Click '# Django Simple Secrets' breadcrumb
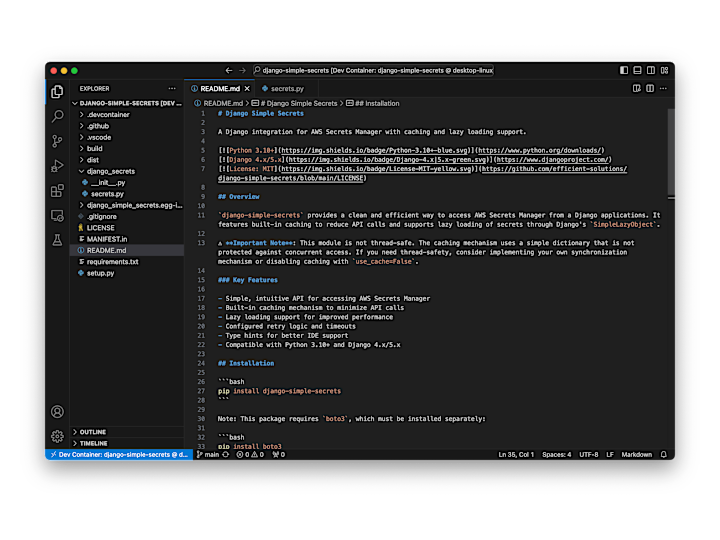 tap(294, 103)
